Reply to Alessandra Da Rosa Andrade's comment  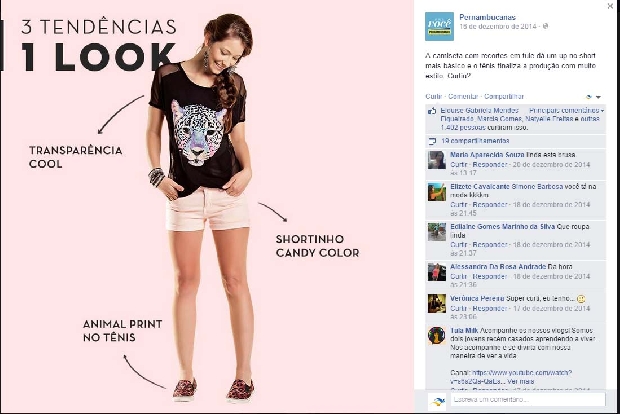[x=490, y=276]
